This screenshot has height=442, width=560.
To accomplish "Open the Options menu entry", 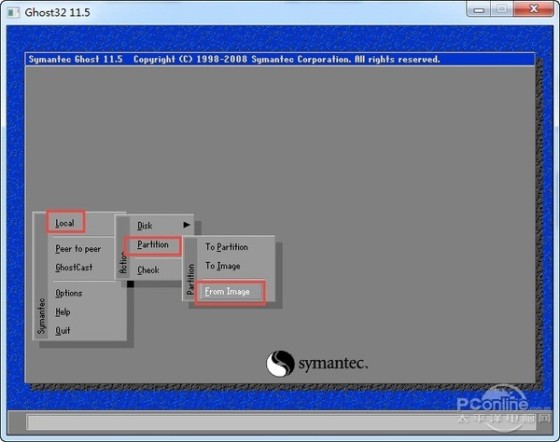I will pos(69,293).
